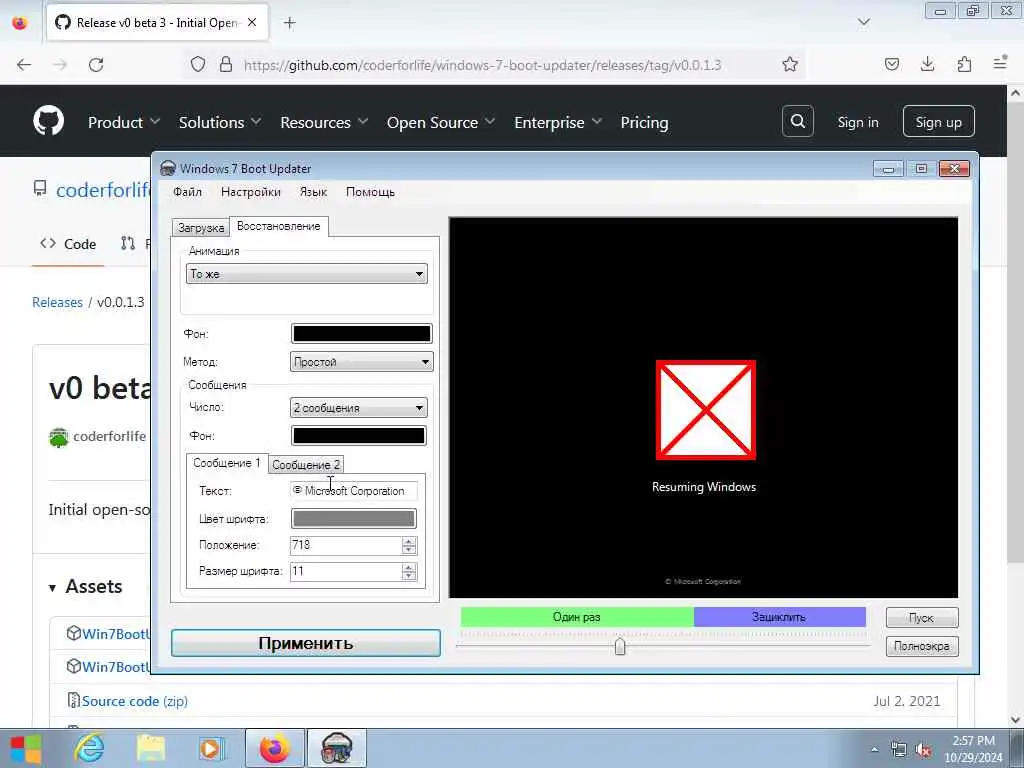Click the Sign up button
Viewport: 1024px width, 768px height.
point(938,121)
